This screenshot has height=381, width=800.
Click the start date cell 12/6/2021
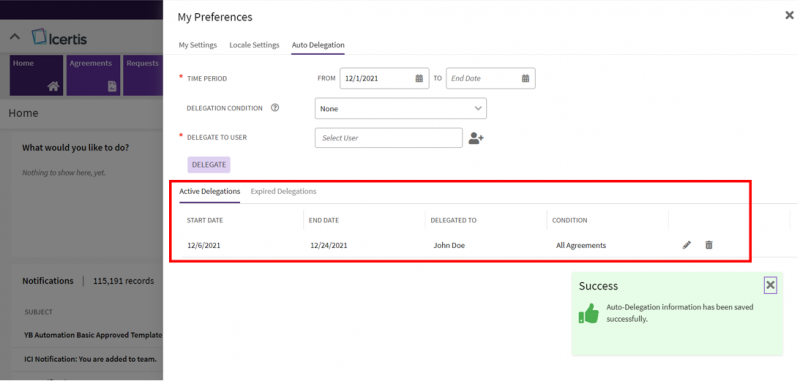(x=204, y=245)
